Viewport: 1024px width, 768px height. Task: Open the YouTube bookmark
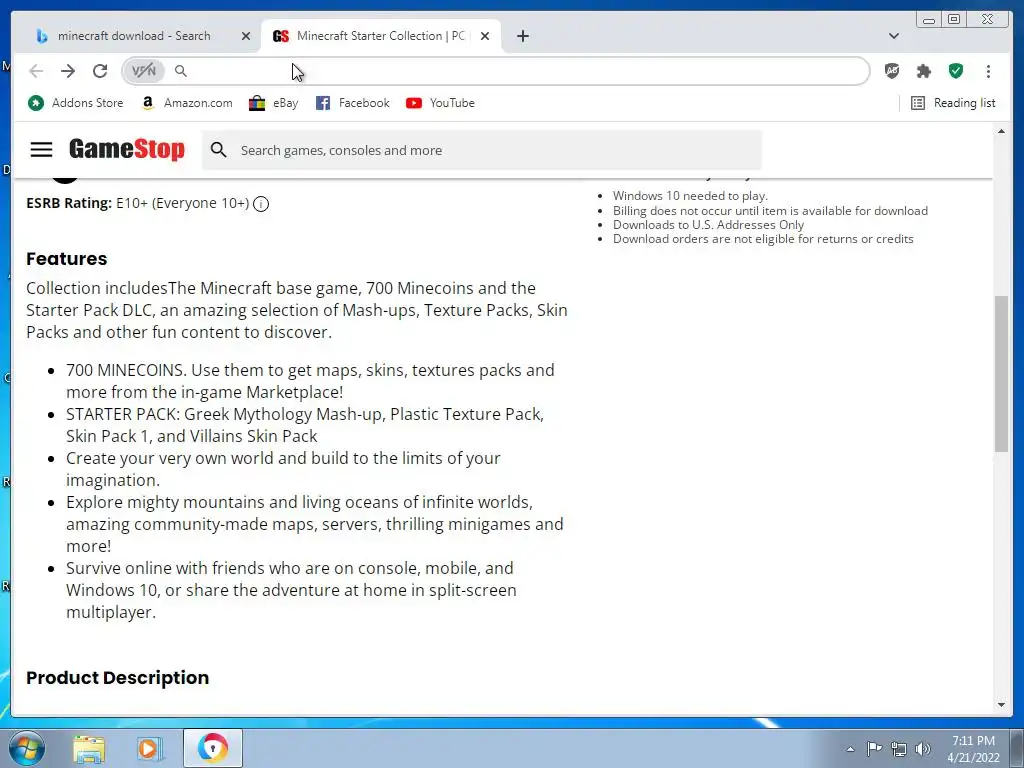point(440,103)
